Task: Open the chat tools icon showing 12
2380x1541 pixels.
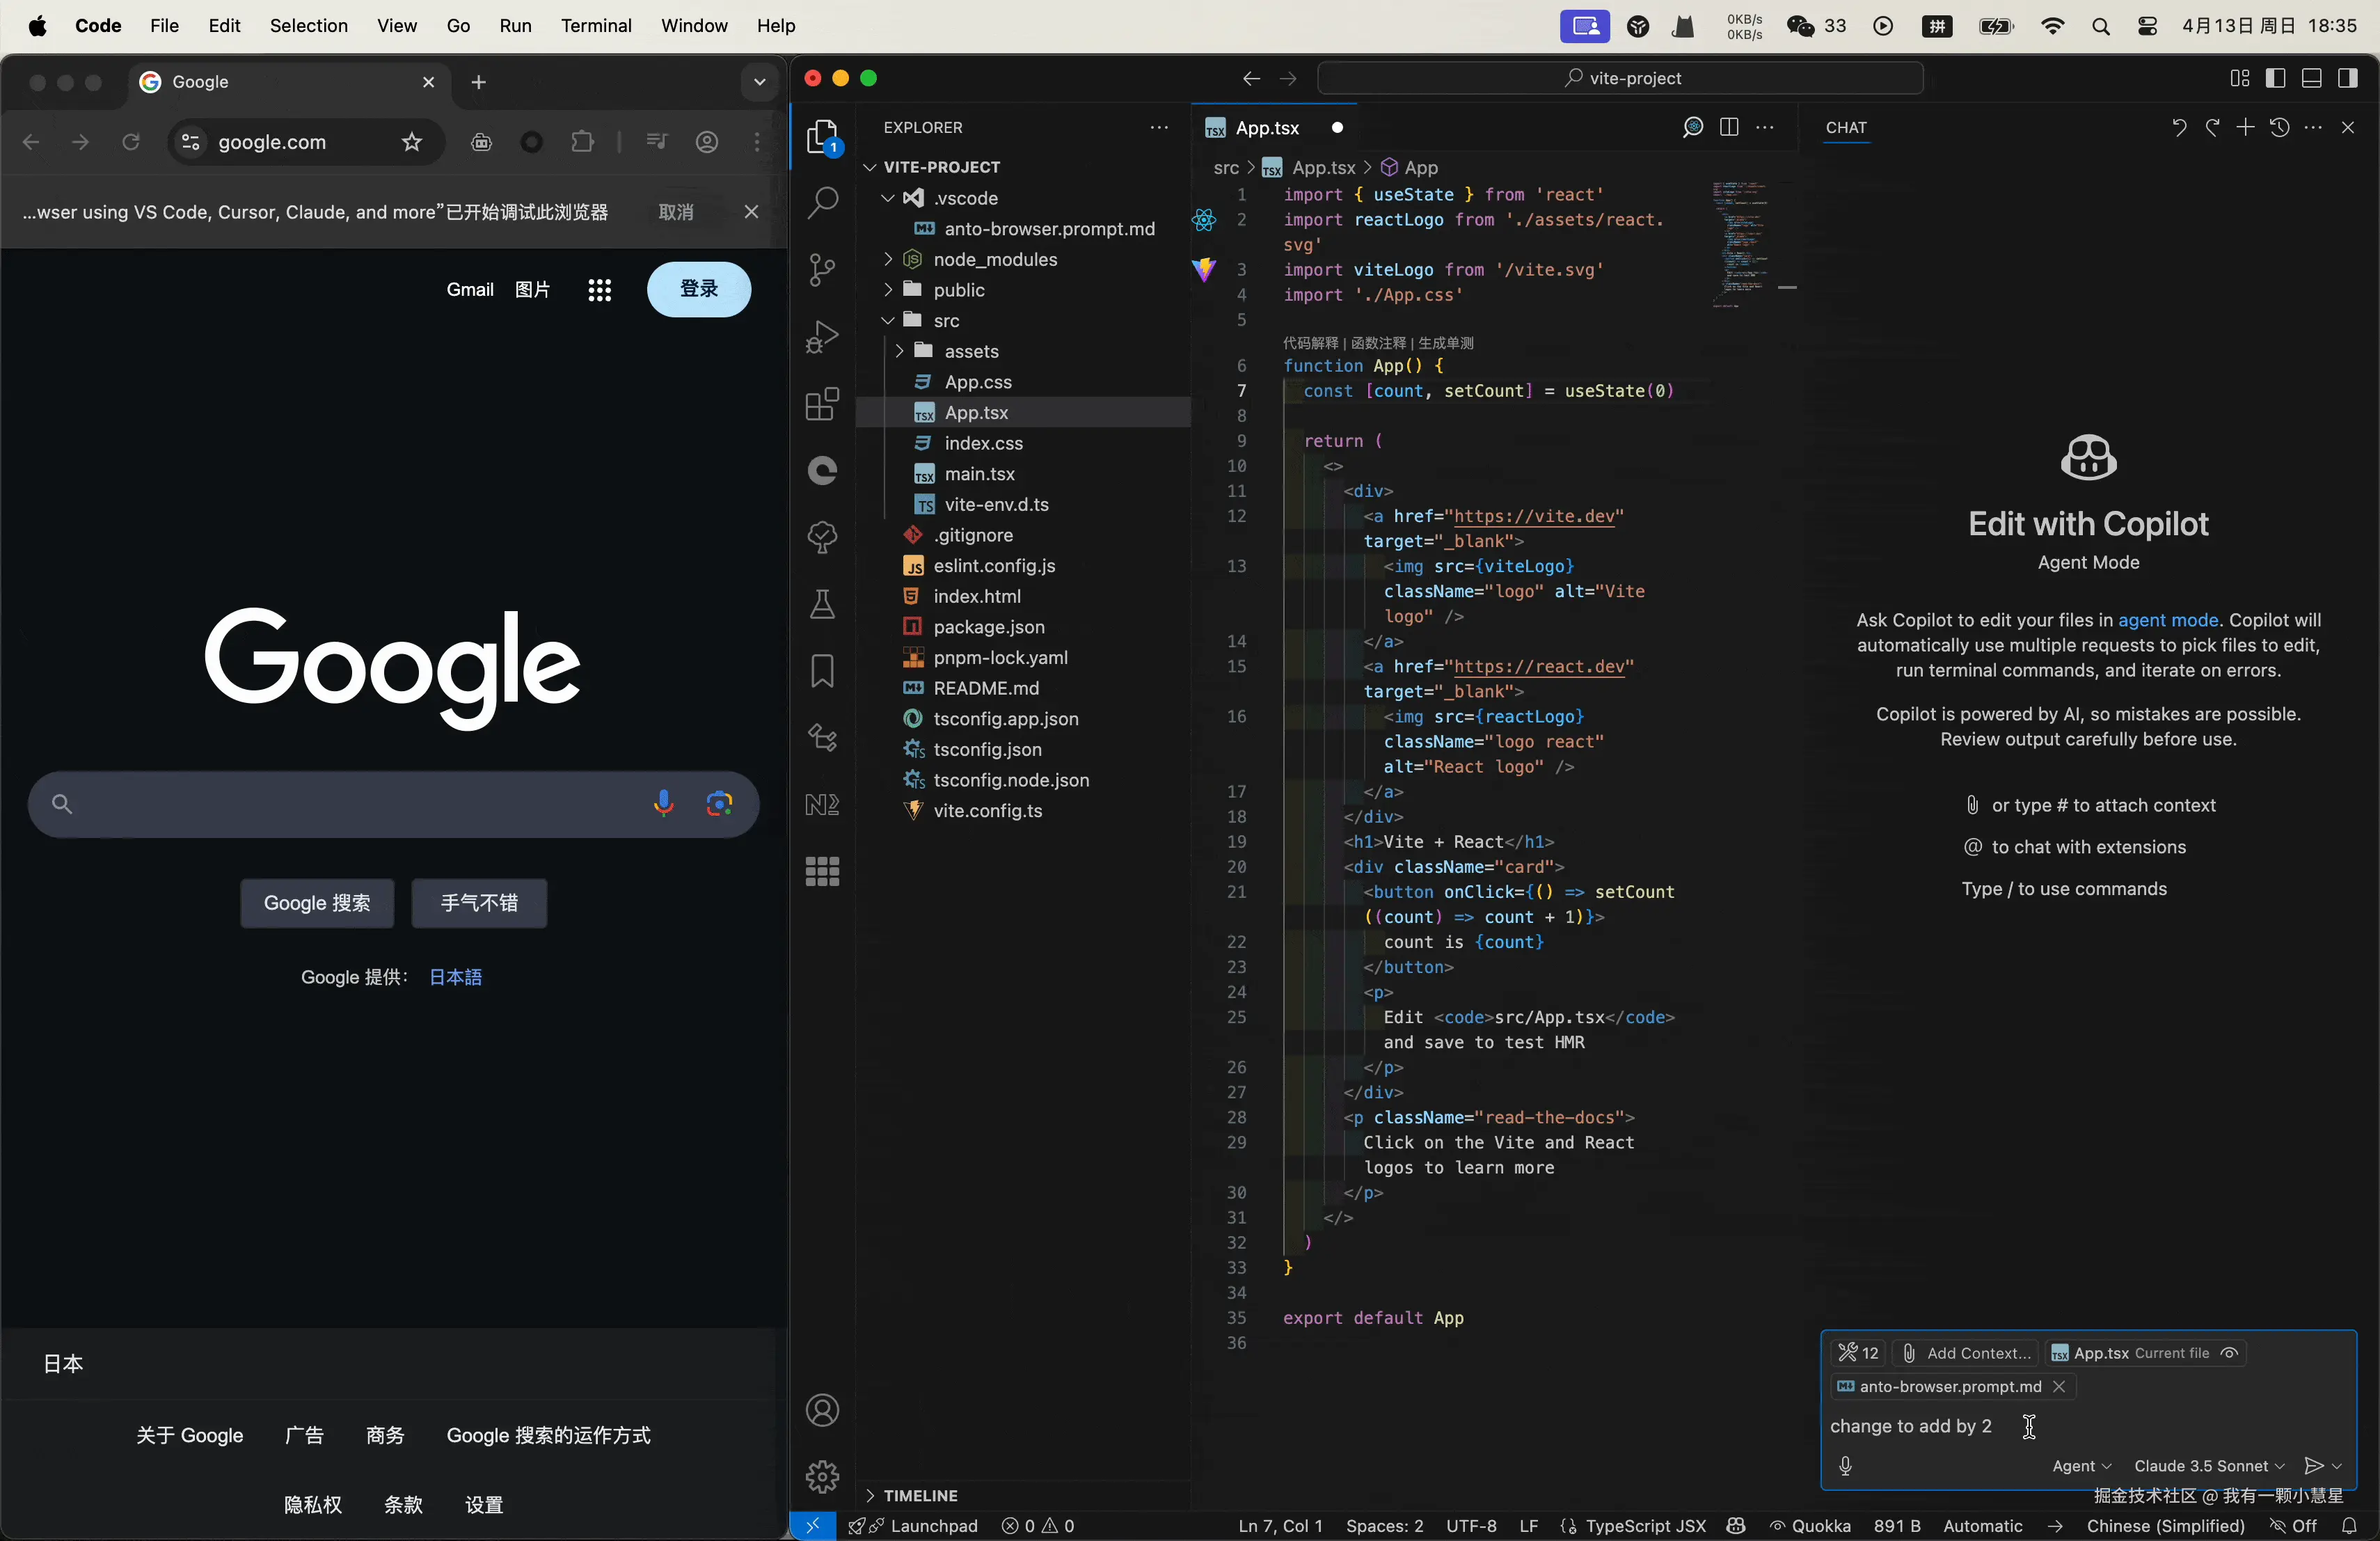Action: point(1859,1353)
